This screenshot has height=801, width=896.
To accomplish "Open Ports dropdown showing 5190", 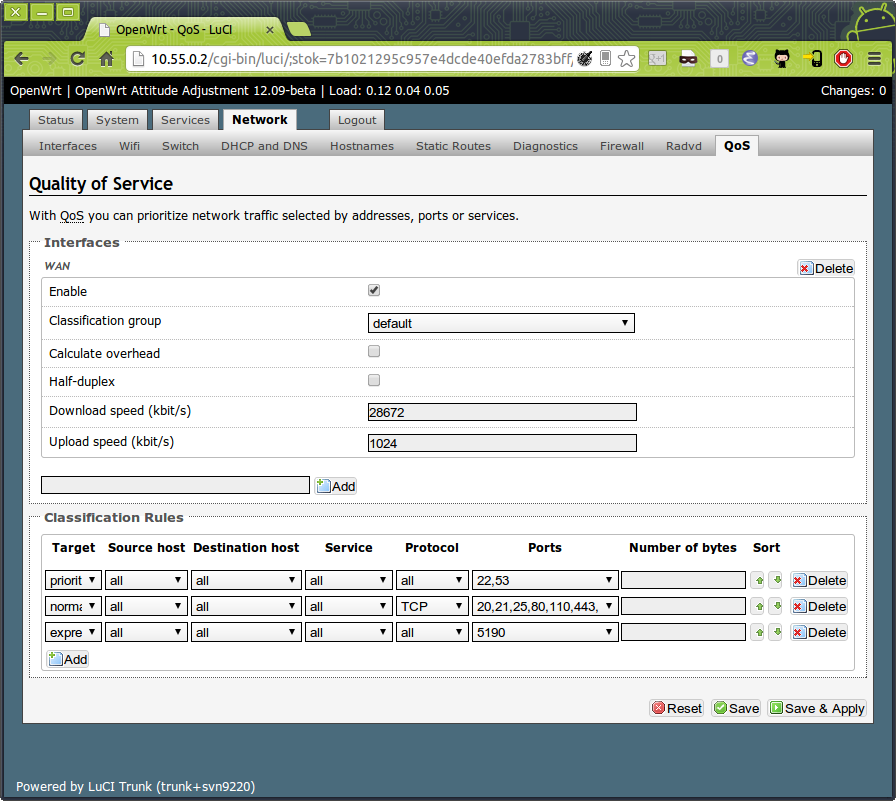I will (545, 632).
